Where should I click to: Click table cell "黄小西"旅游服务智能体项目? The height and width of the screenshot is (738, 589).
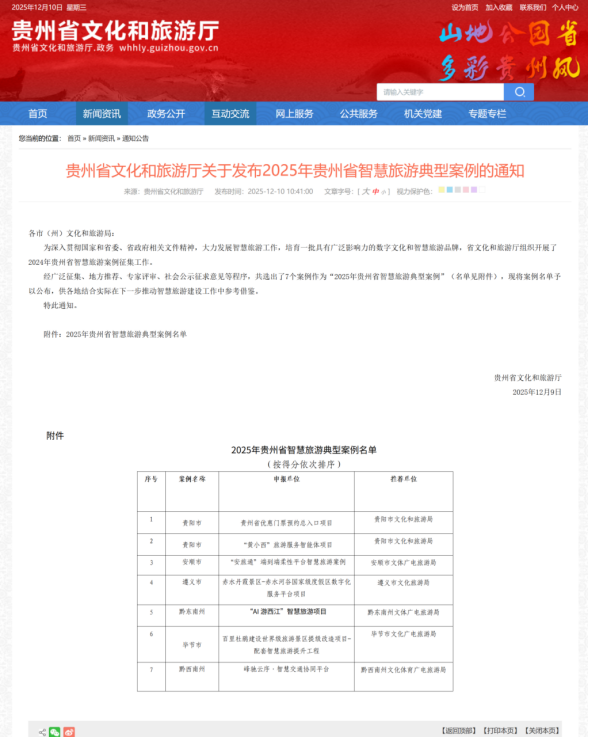point(286,545)
